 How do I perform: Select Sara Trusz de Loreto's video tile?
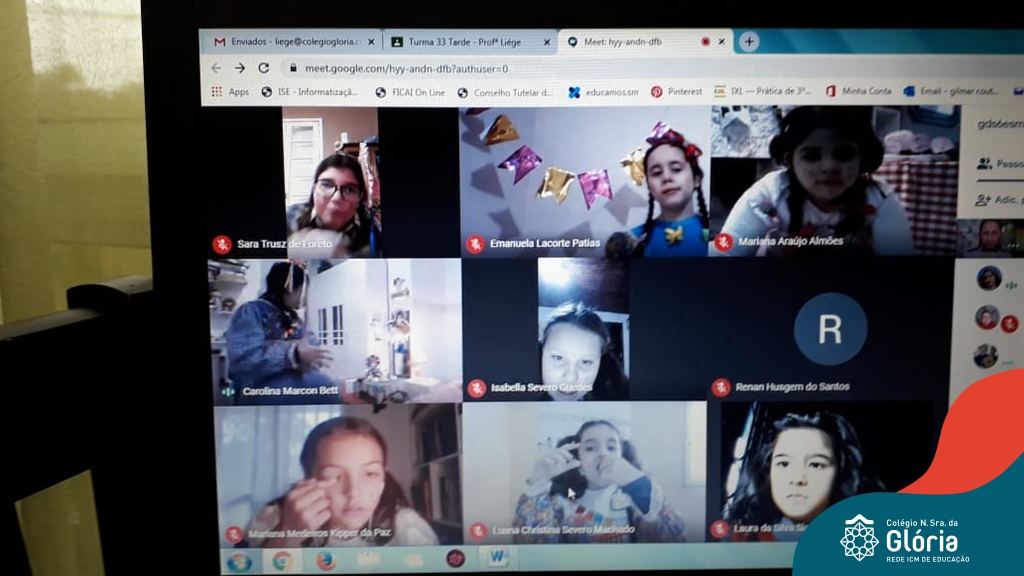click(x=333, y=182)
